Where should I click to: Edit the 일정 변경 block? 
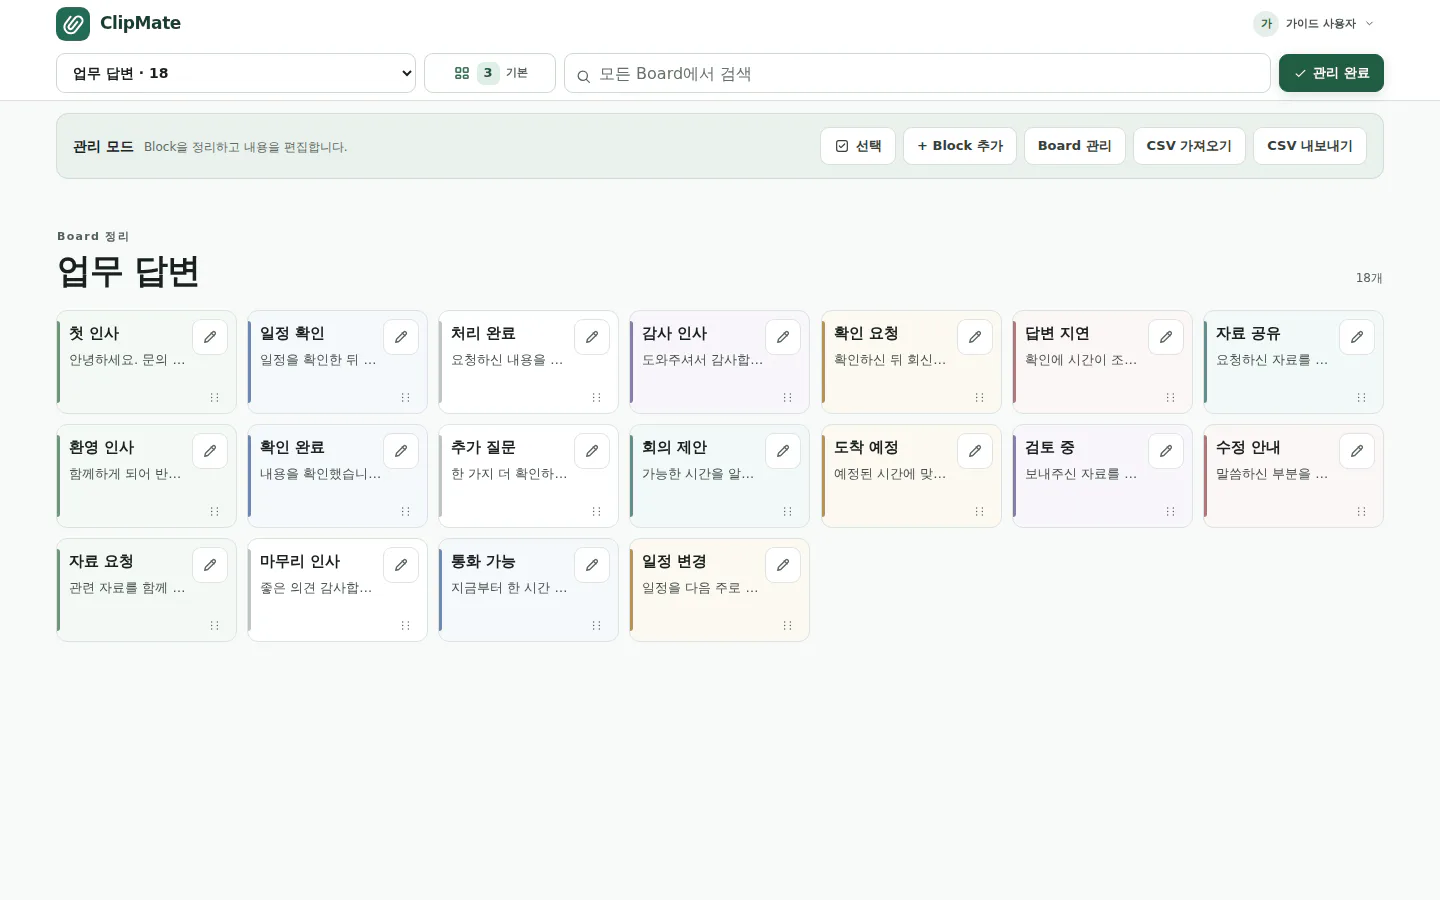tap(783, 565)
